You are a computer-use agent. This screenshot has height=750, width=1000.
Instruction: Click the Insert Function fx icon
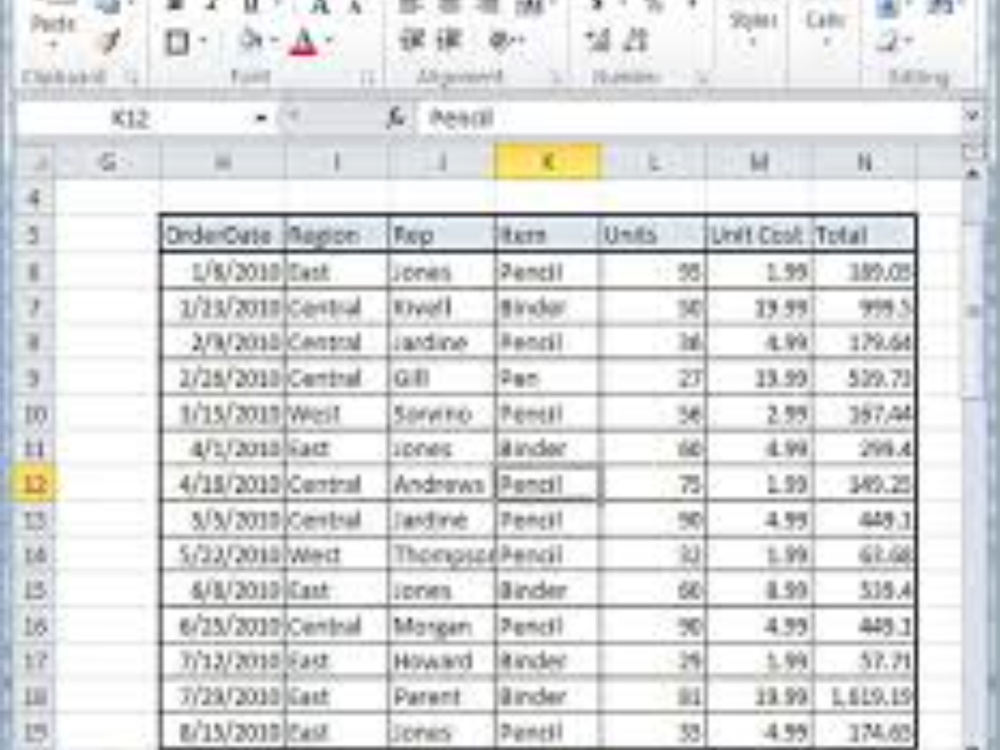pyautogui.click(x=396, y=117)
